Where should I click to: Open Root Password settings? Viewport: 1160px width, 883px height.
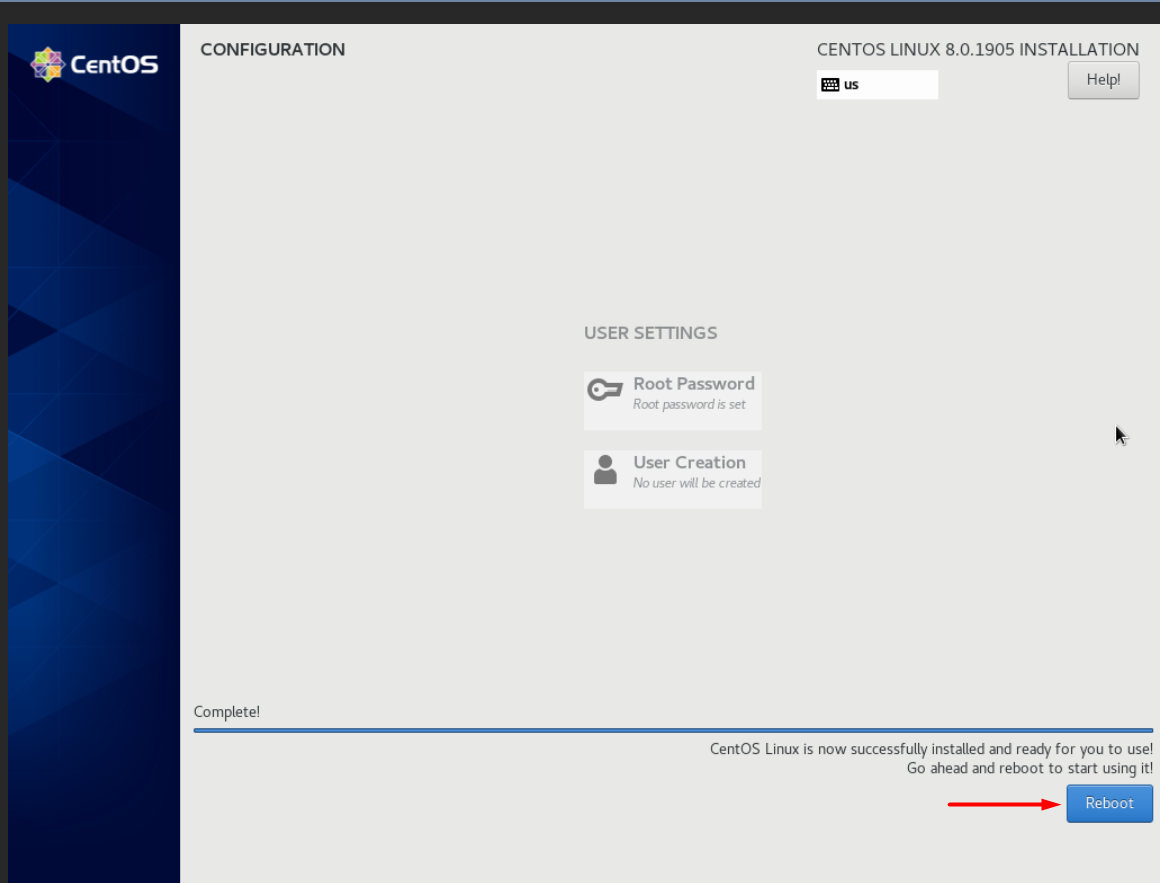click(x=672, y=400)
